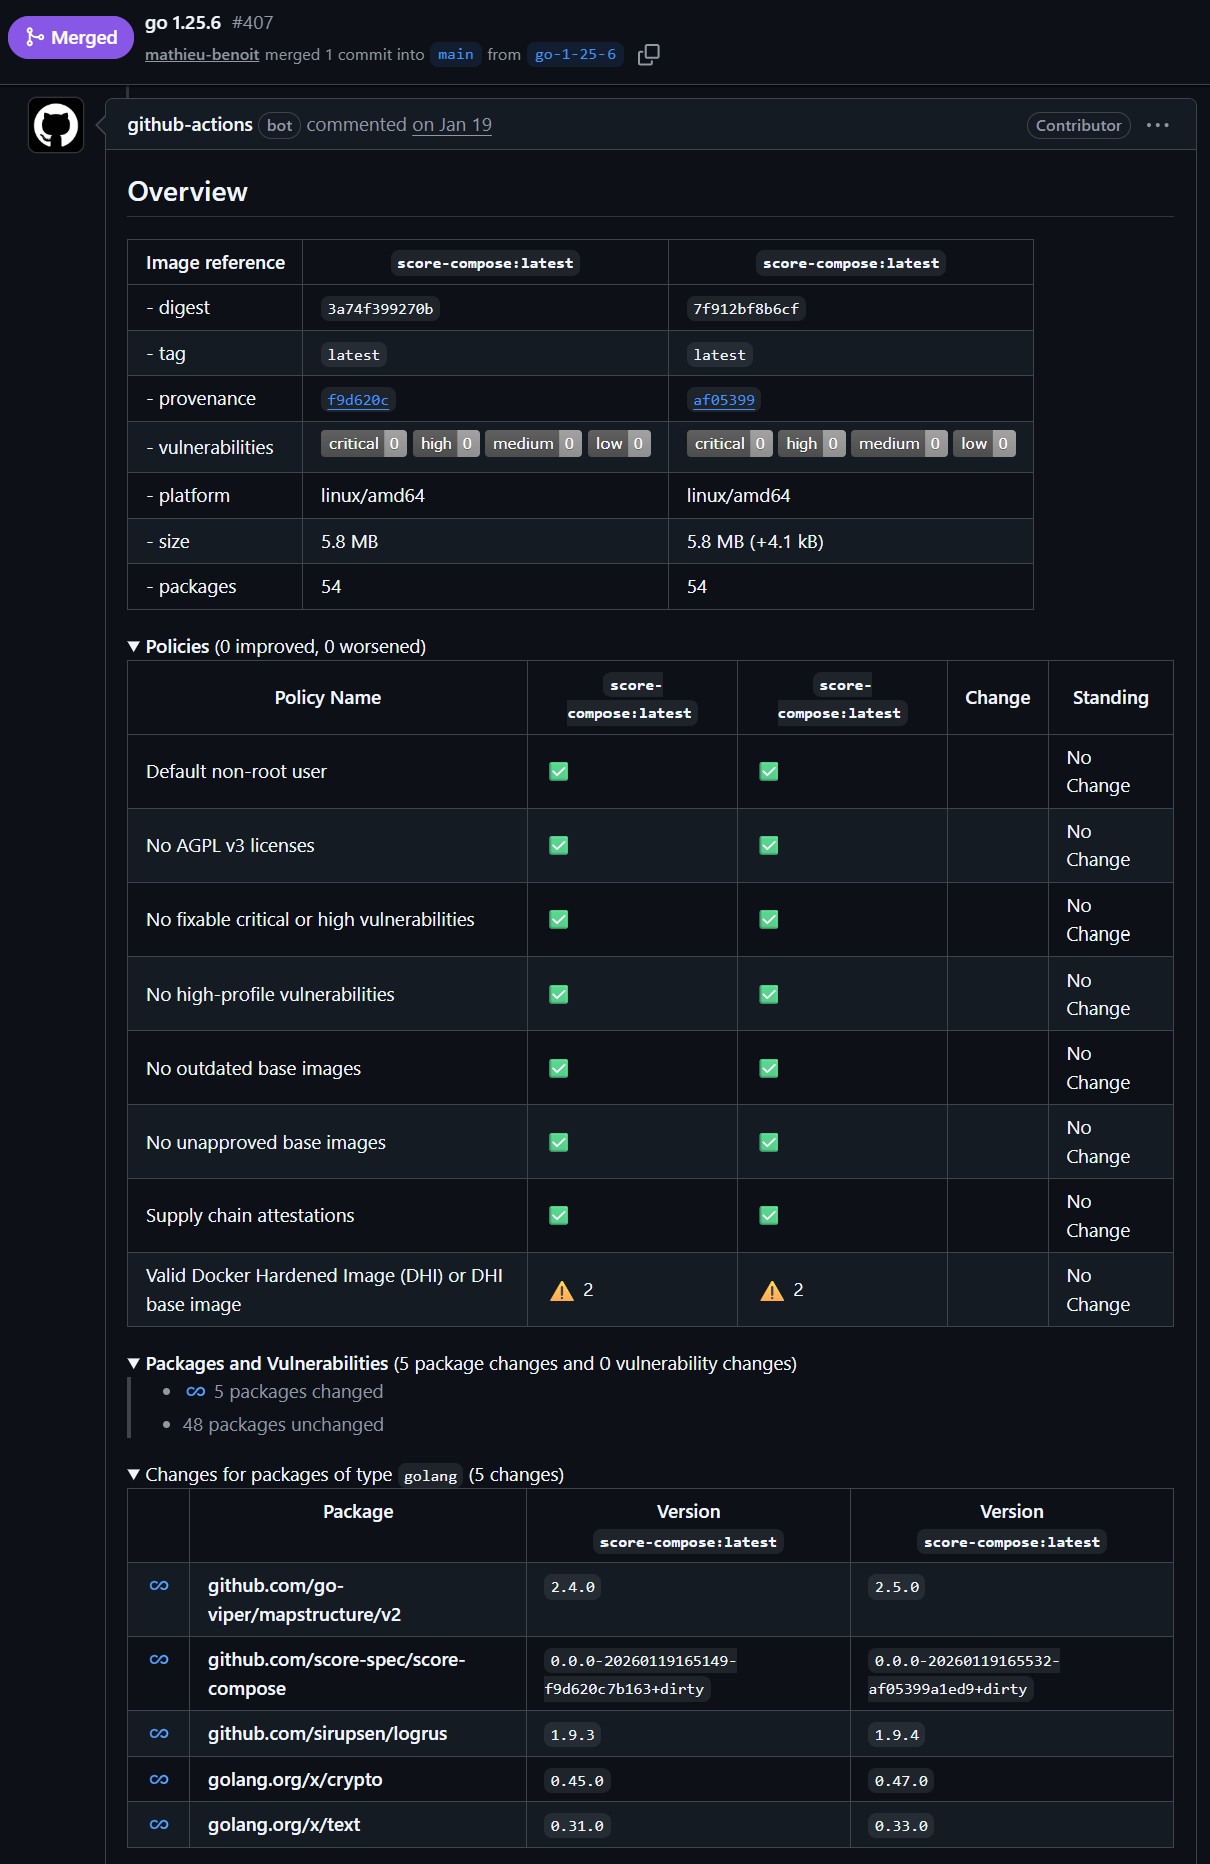The width and height of the screenshot is (1210, 1864).
Task: Click second green check for No AGPL v3 licenses
Action: point(769,846)
